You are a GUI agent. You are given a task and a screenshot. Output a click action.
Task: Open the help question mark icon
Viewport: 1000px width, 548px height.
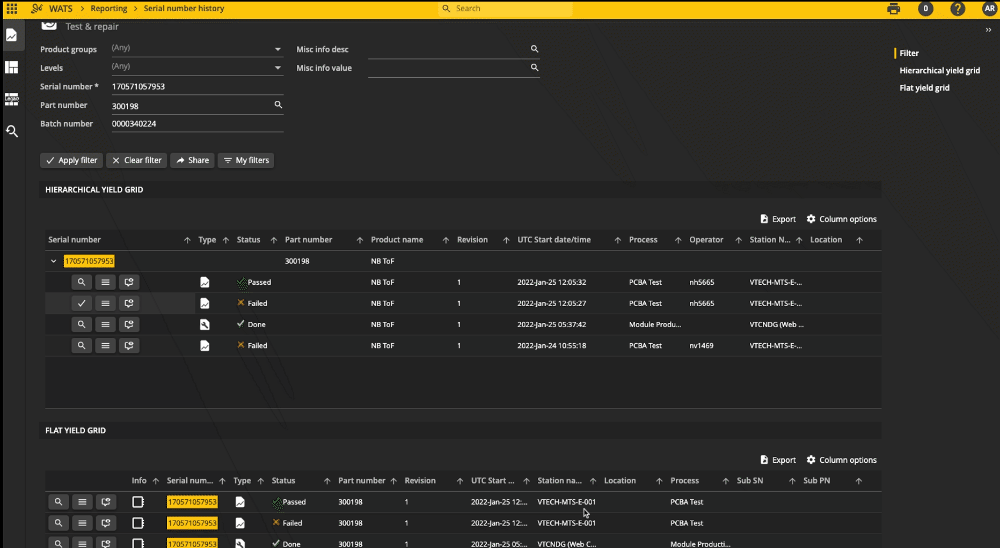pos(957,8)
